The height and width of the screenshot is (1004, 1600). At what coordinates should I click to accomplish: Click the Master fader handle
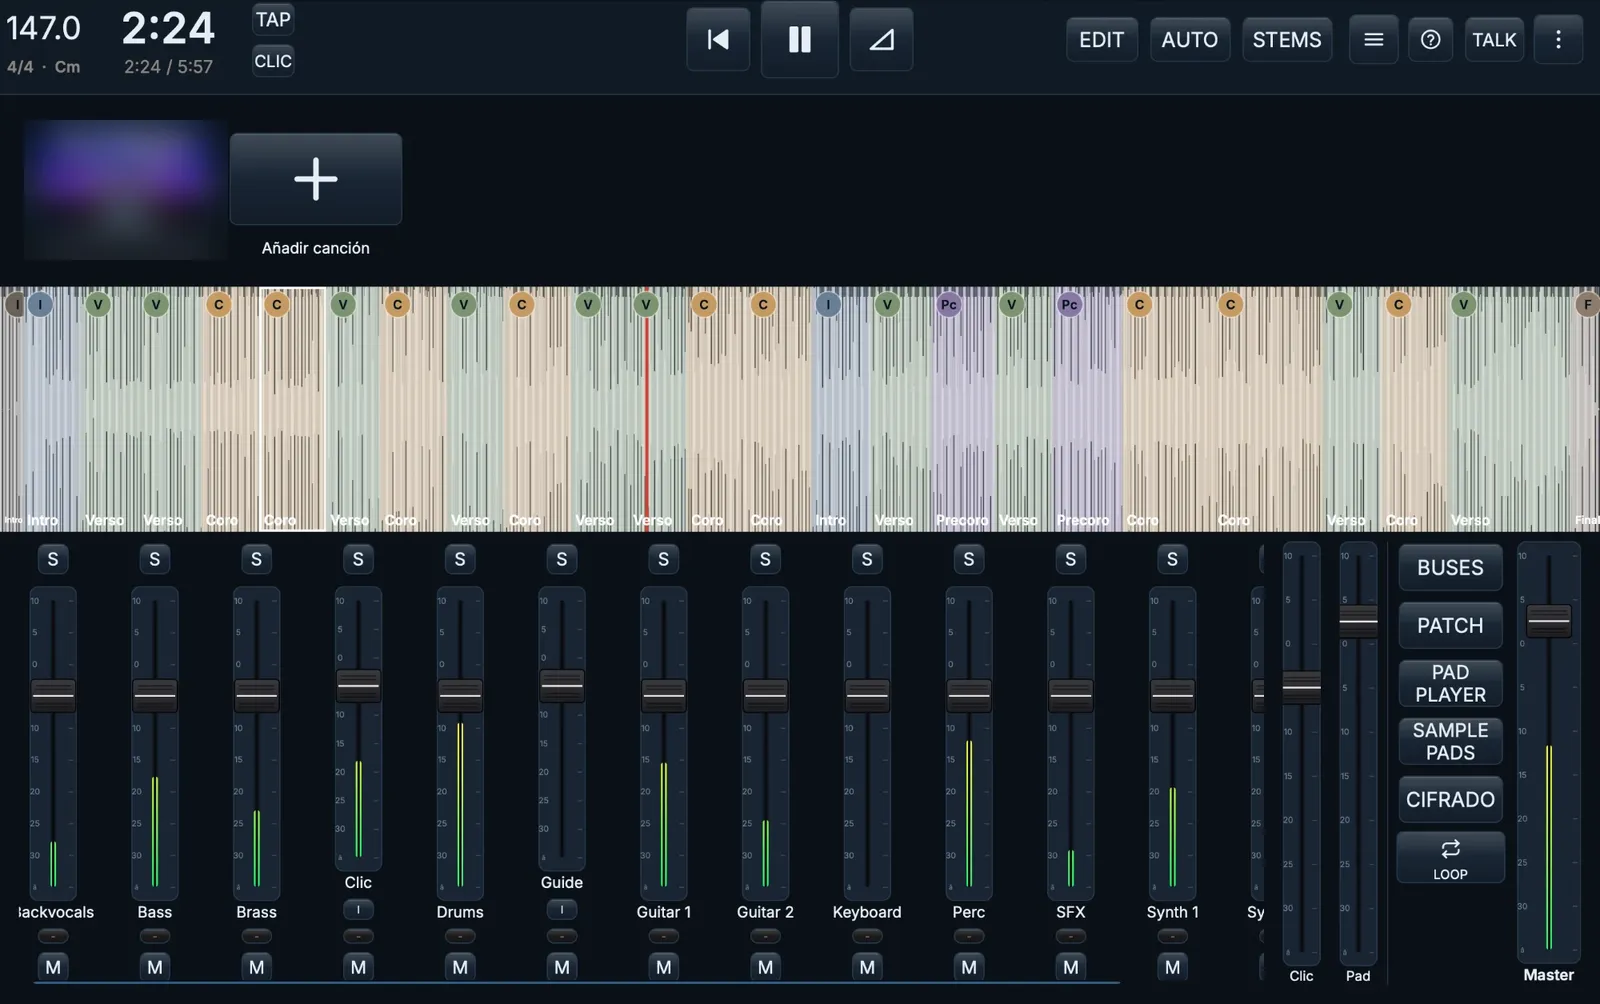(1548, 621)
